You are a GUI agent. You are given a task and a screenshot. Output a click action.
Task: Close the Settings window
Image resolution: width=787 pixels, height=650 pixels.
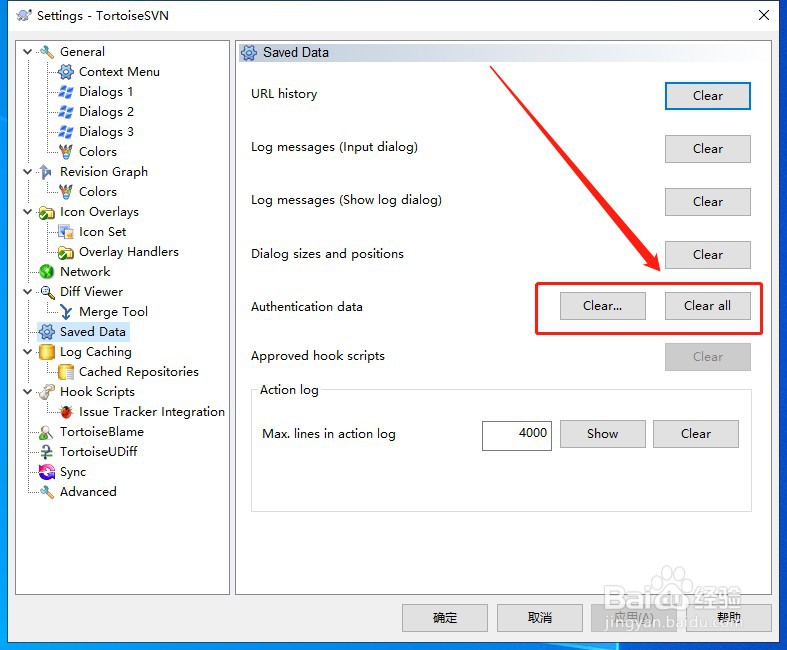[x=763, y=16]
